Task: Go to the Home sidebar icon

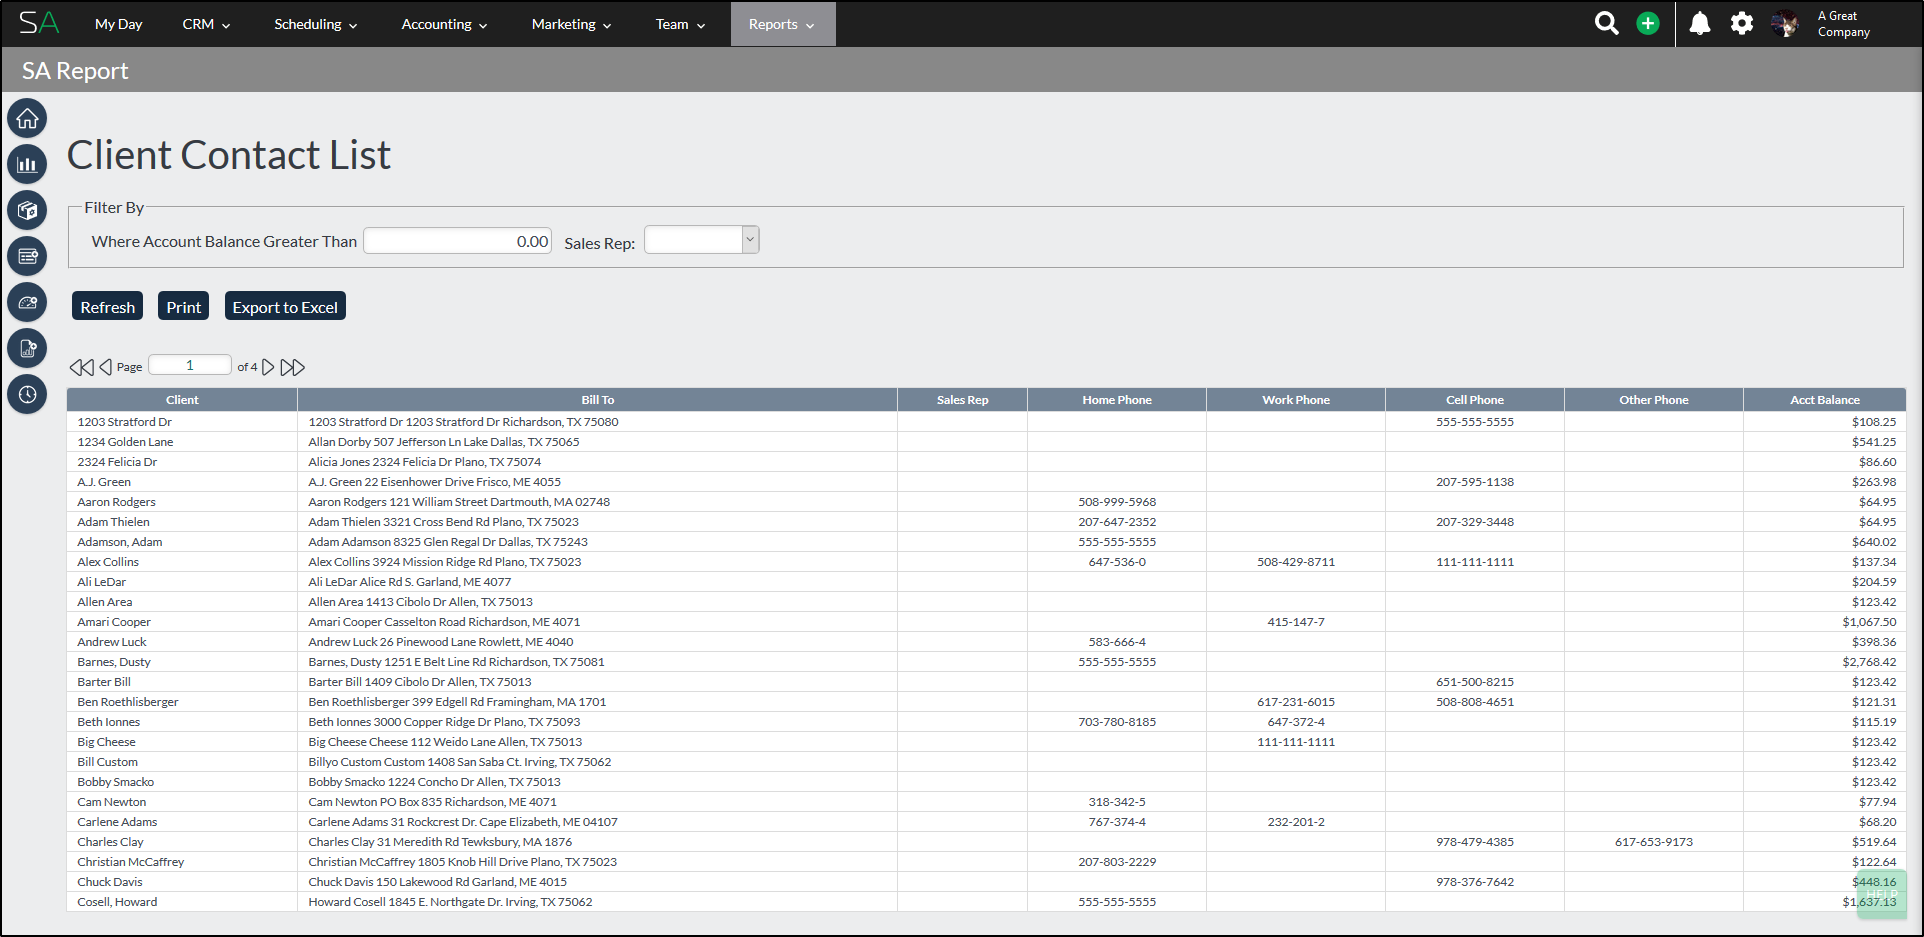Action: (27, 119)
